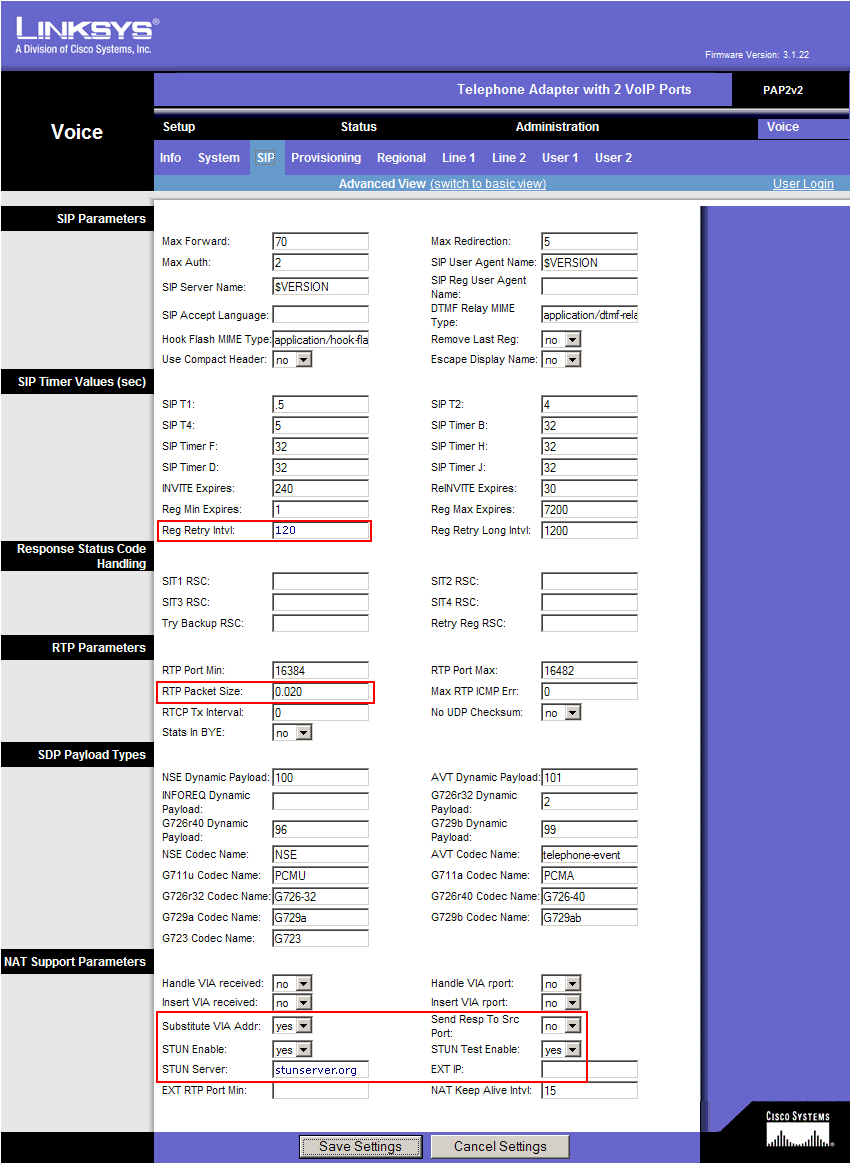Open the Setup menu
This screenshot has width=851, height=1164.
pos(179,127)
